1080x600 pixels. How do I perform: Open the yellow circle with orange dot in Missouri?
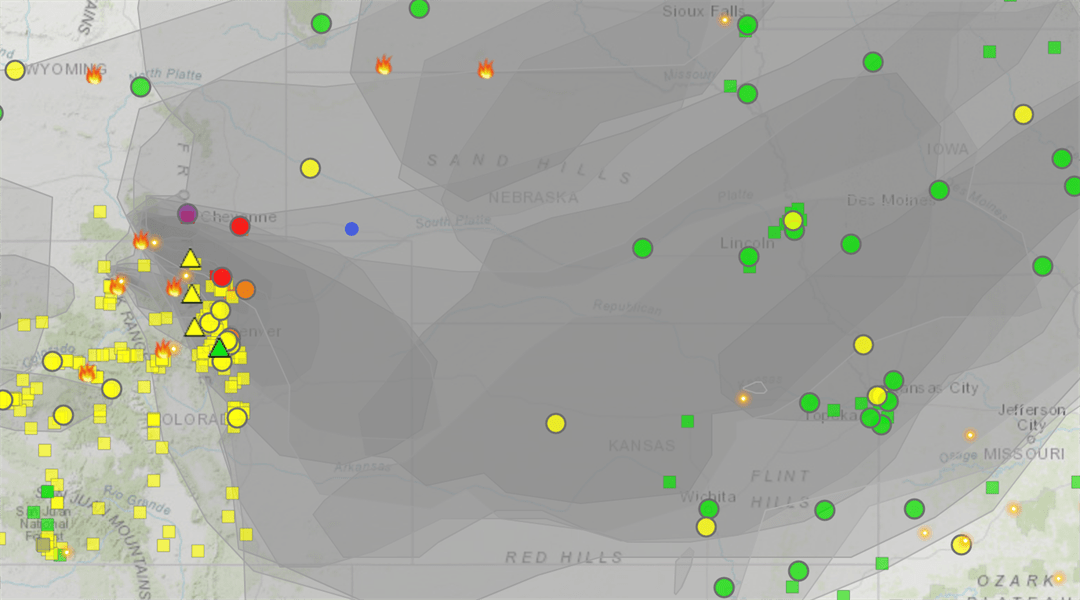962,544
